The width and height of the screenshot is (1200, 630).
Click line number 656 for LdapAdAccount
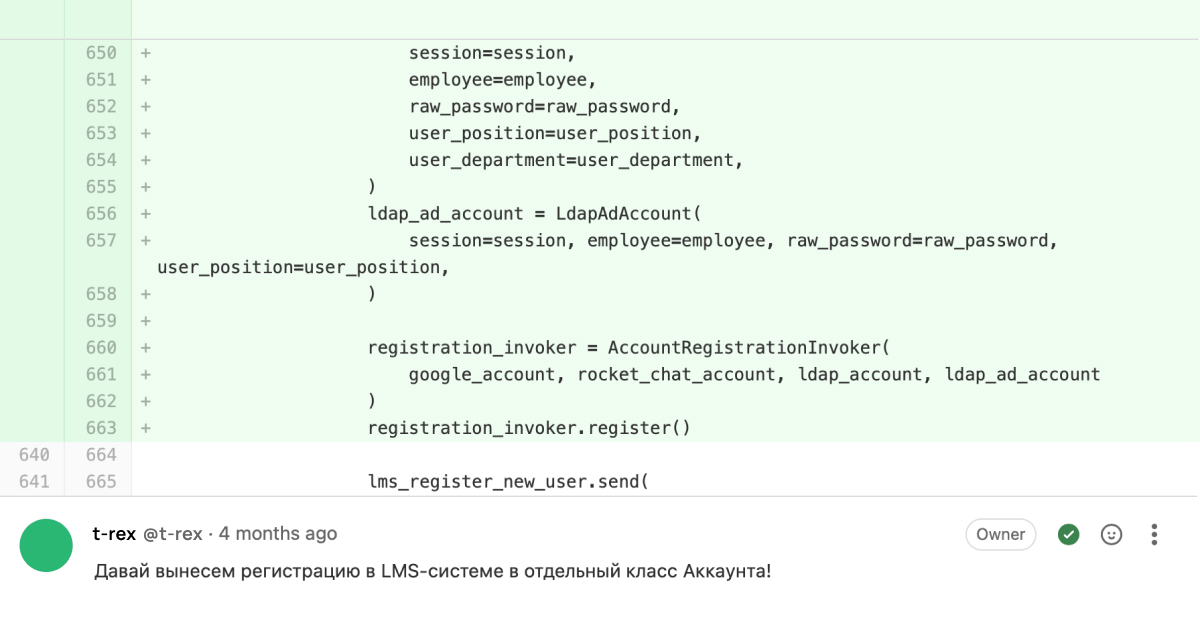100,213
